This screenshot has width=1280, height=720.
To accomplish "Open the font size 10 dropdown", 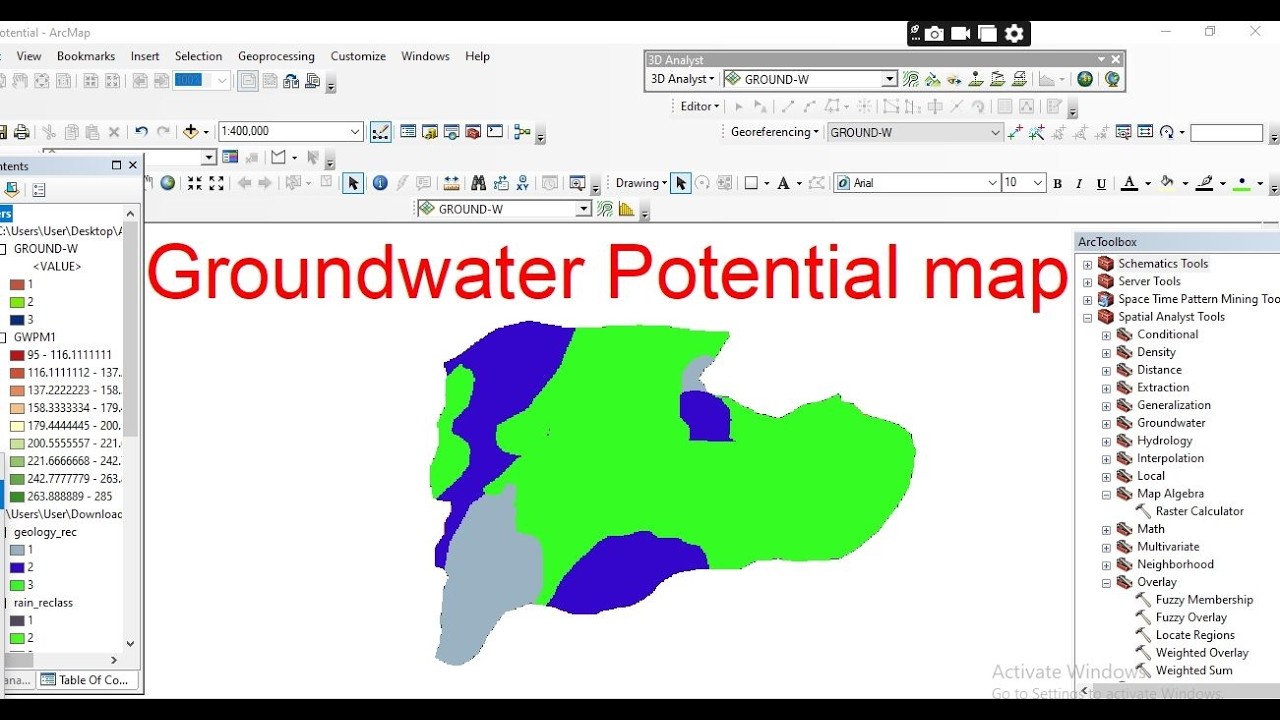I will [1038, 183].
